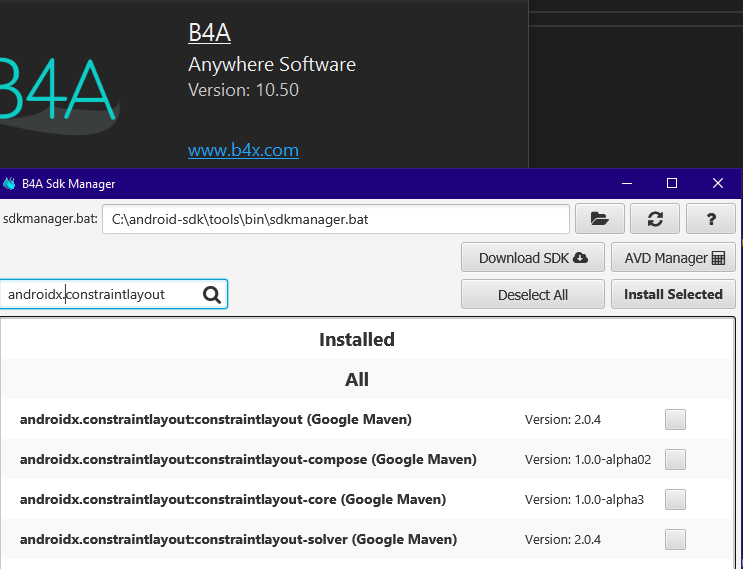743x569 pixels.
Task: Focus the sdkmanager.bat path field
Action: (335, 219)
